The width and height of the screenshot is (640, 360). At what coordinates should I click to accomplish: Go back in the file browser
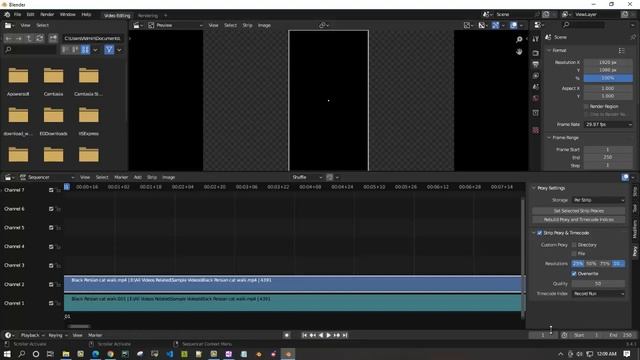[9, 38]
